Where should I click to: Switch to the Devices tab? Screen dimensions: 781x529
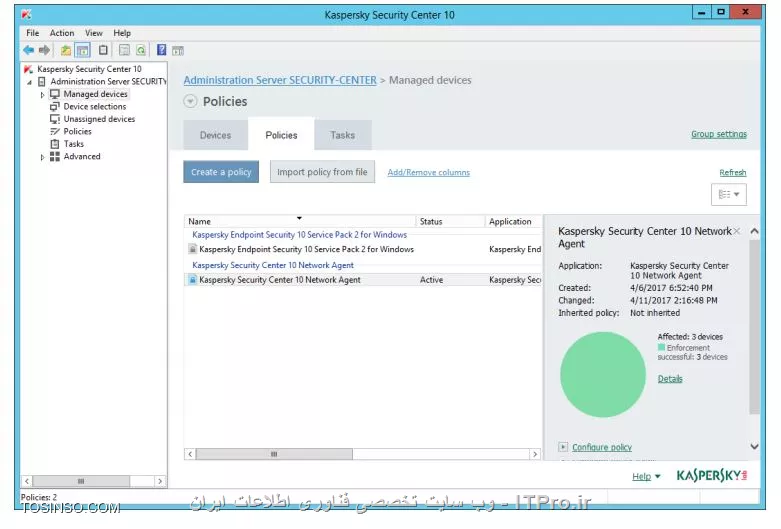(x=215, y=135)
